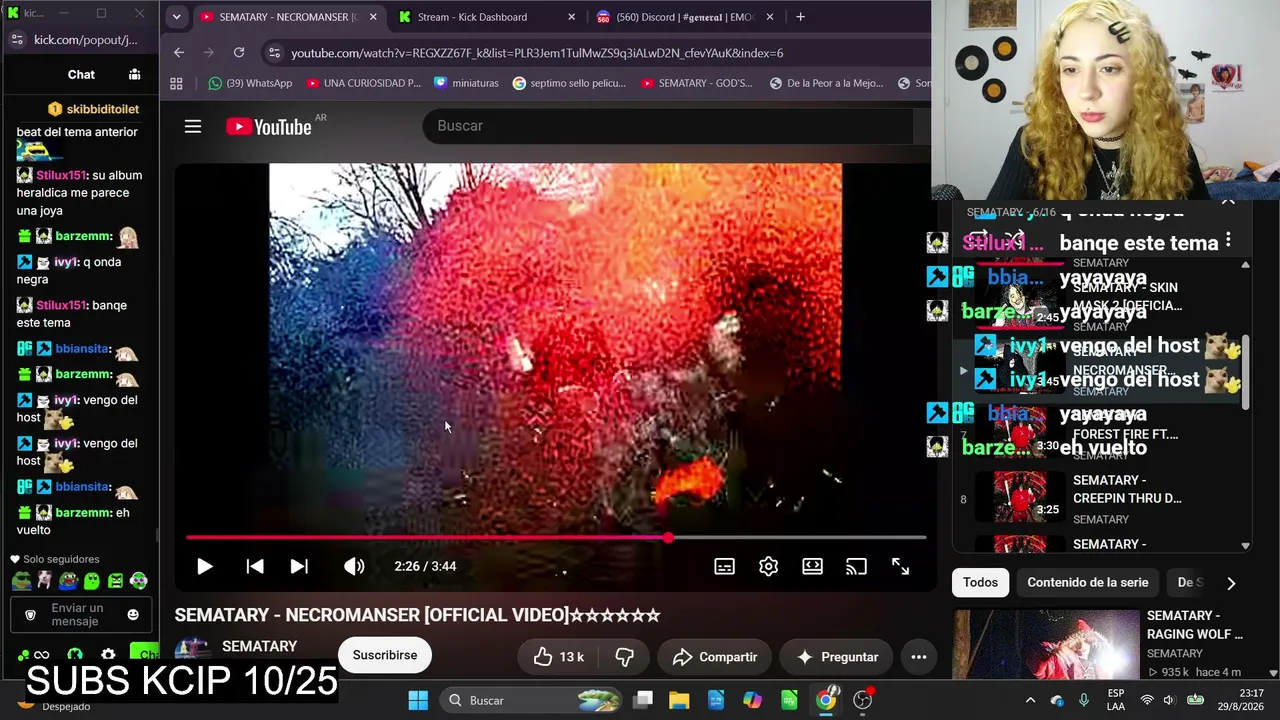
Task: Click the Compartir share button
Action: tap(715, 657)
